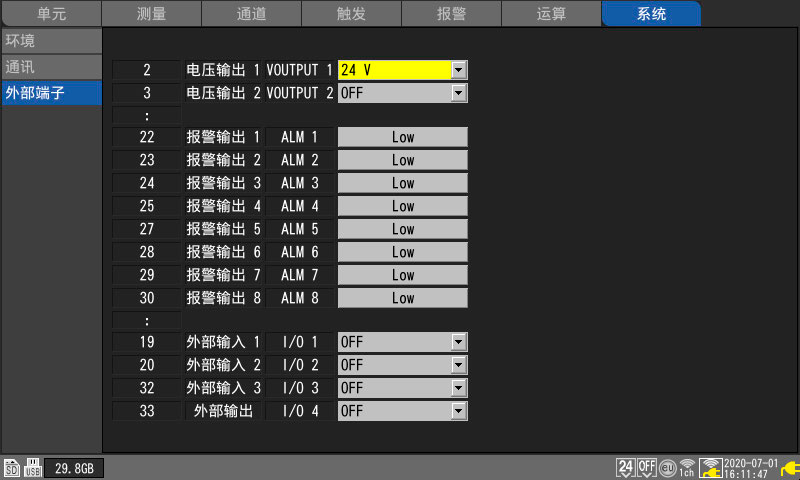Open the VOUTPUT 1 voltage dropdown
The height and width of the screenshot is (480, 800).
coord(402,70)
